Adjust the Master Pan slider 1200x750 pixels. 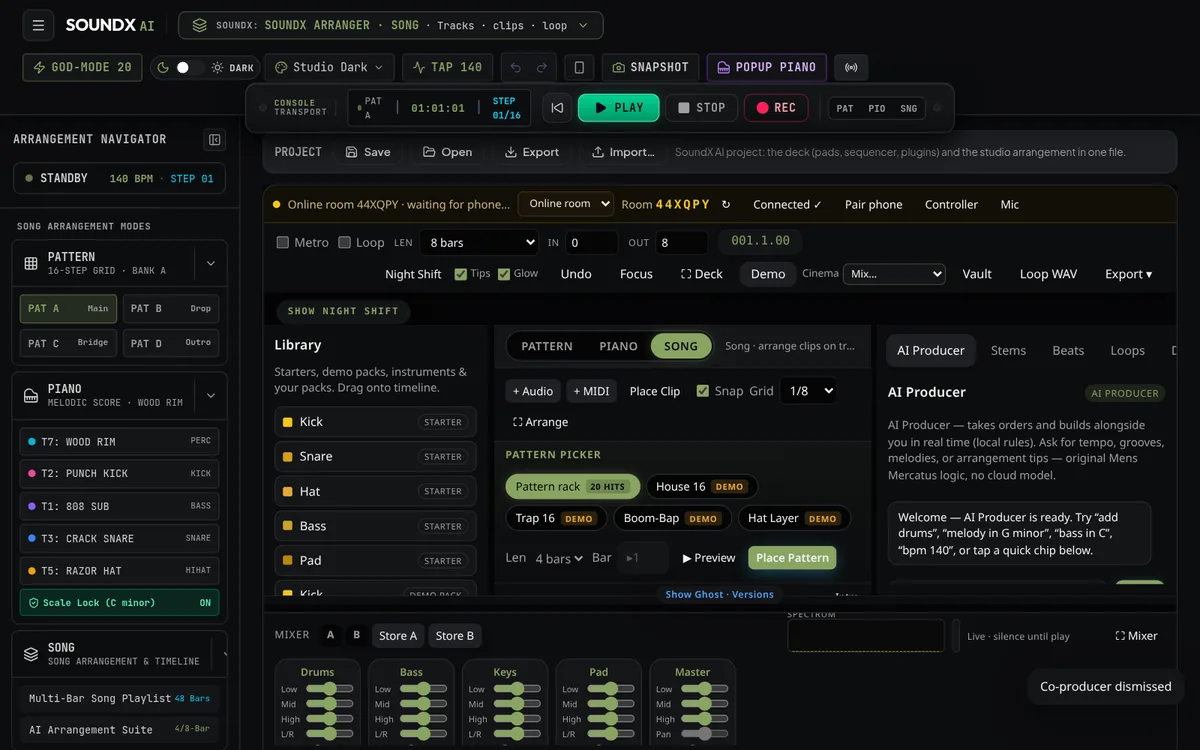[x=705, y=734]
